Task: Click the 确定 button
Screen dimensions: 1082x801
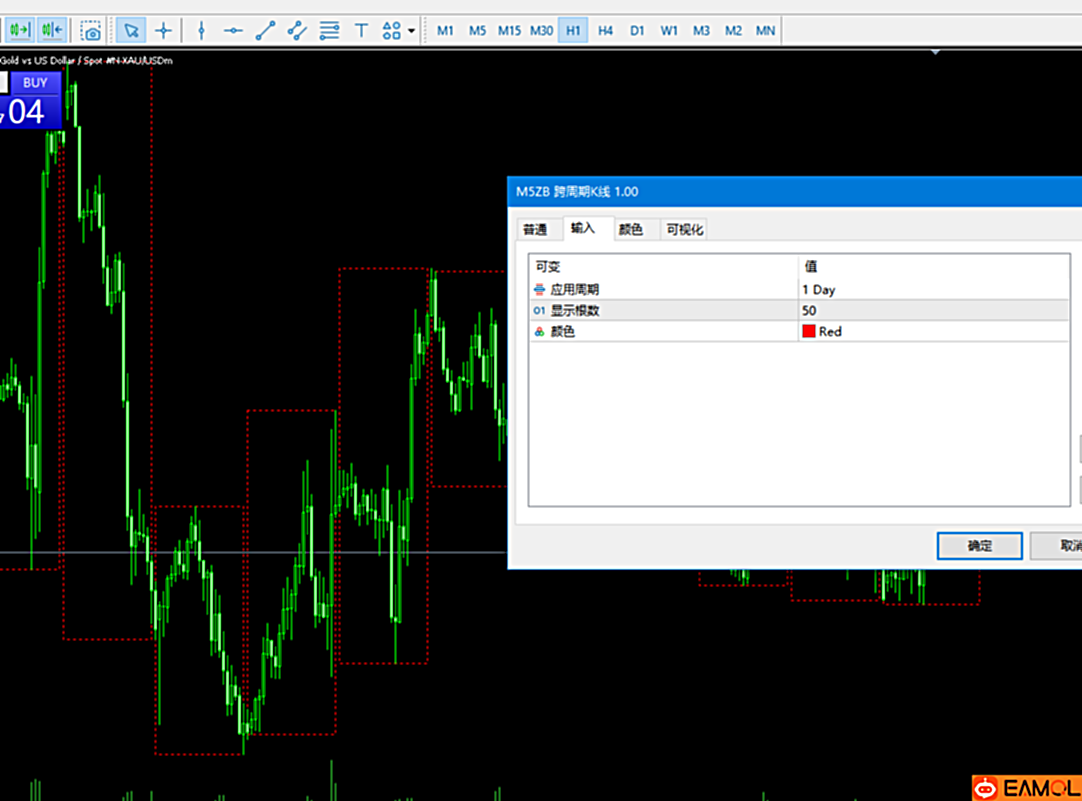Action: (979, 546)
